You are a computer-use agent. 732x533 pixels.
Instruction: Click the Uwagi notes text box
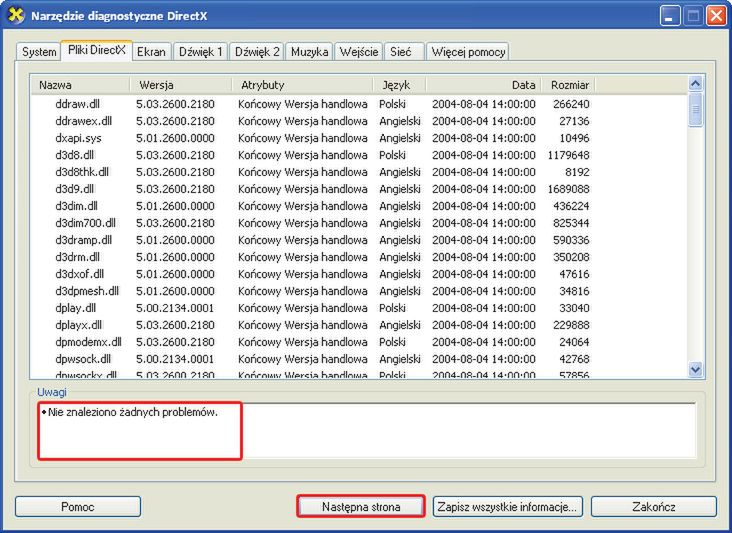point(366,430)
